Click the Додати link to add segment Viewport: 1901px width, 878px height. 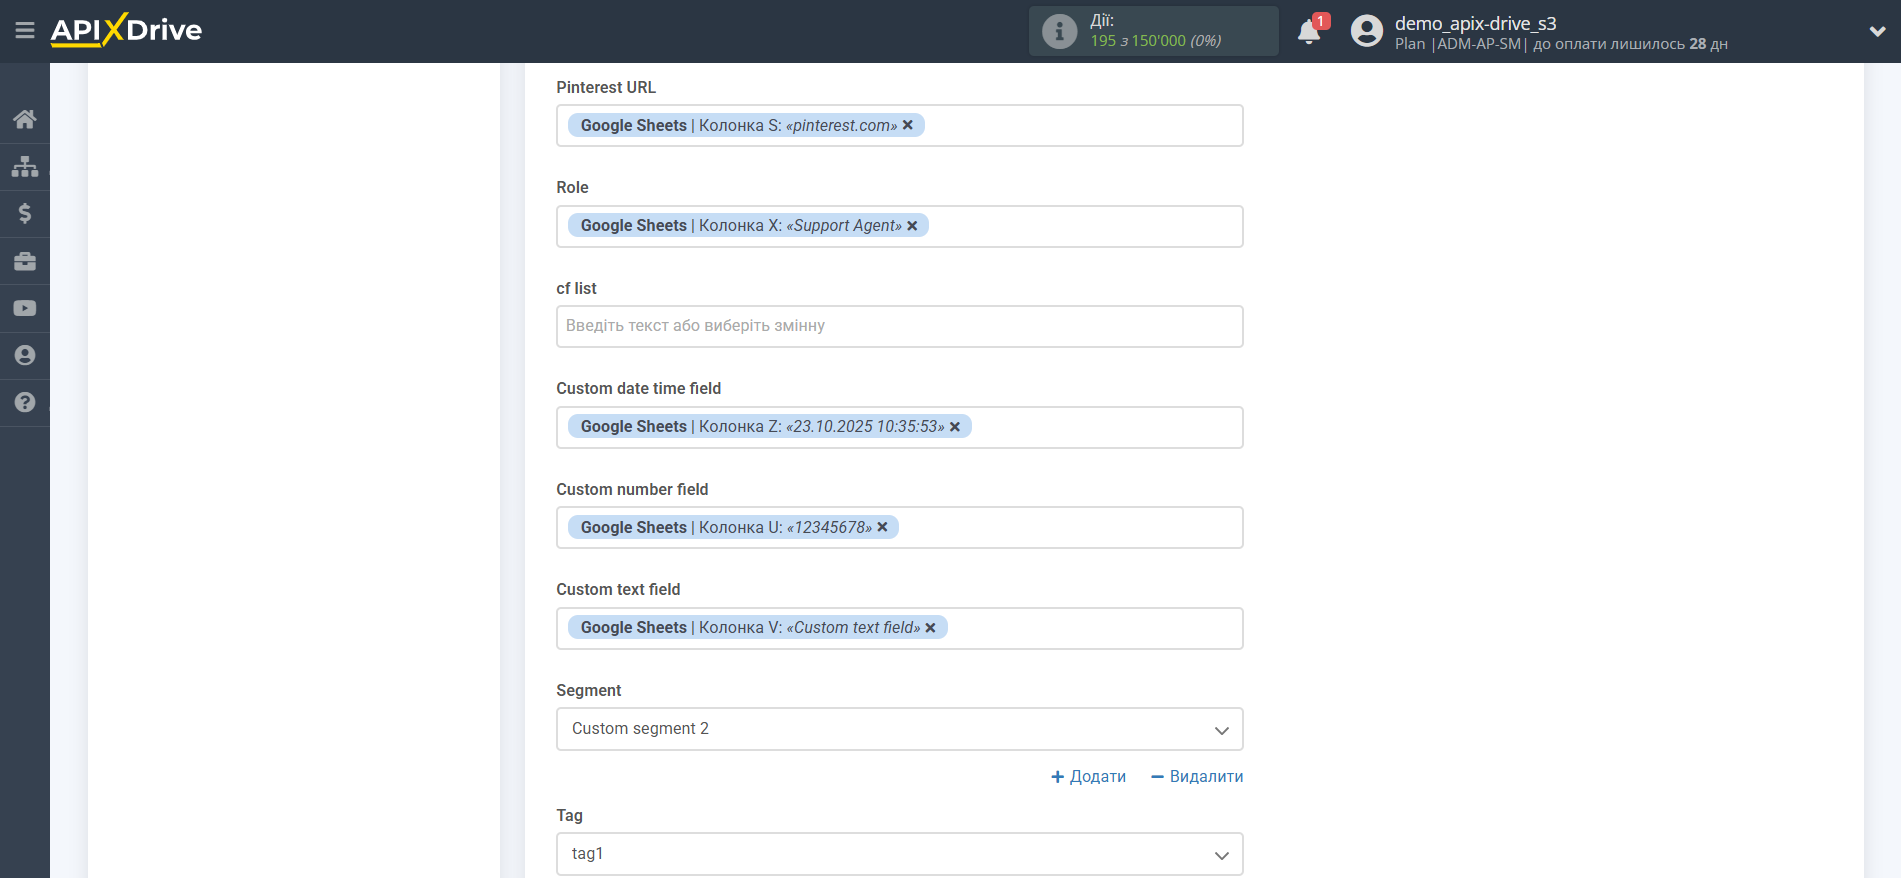1088,776
